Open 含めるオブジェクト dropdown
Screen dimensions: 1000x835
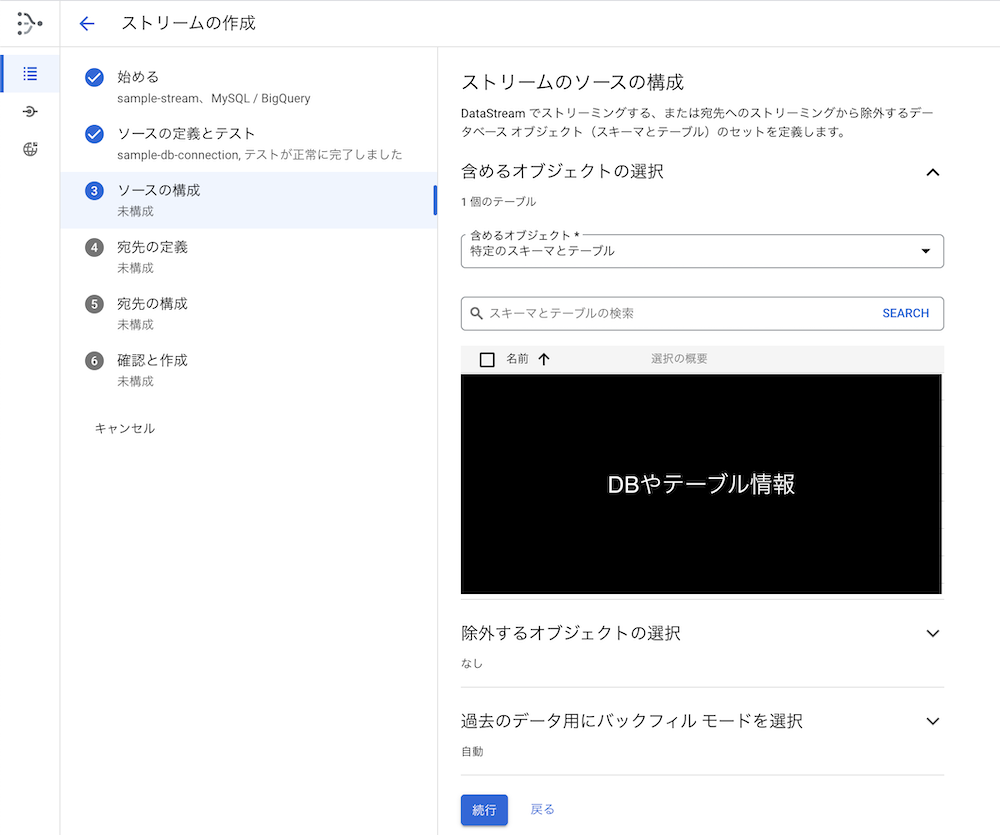[x=702, y=251]
